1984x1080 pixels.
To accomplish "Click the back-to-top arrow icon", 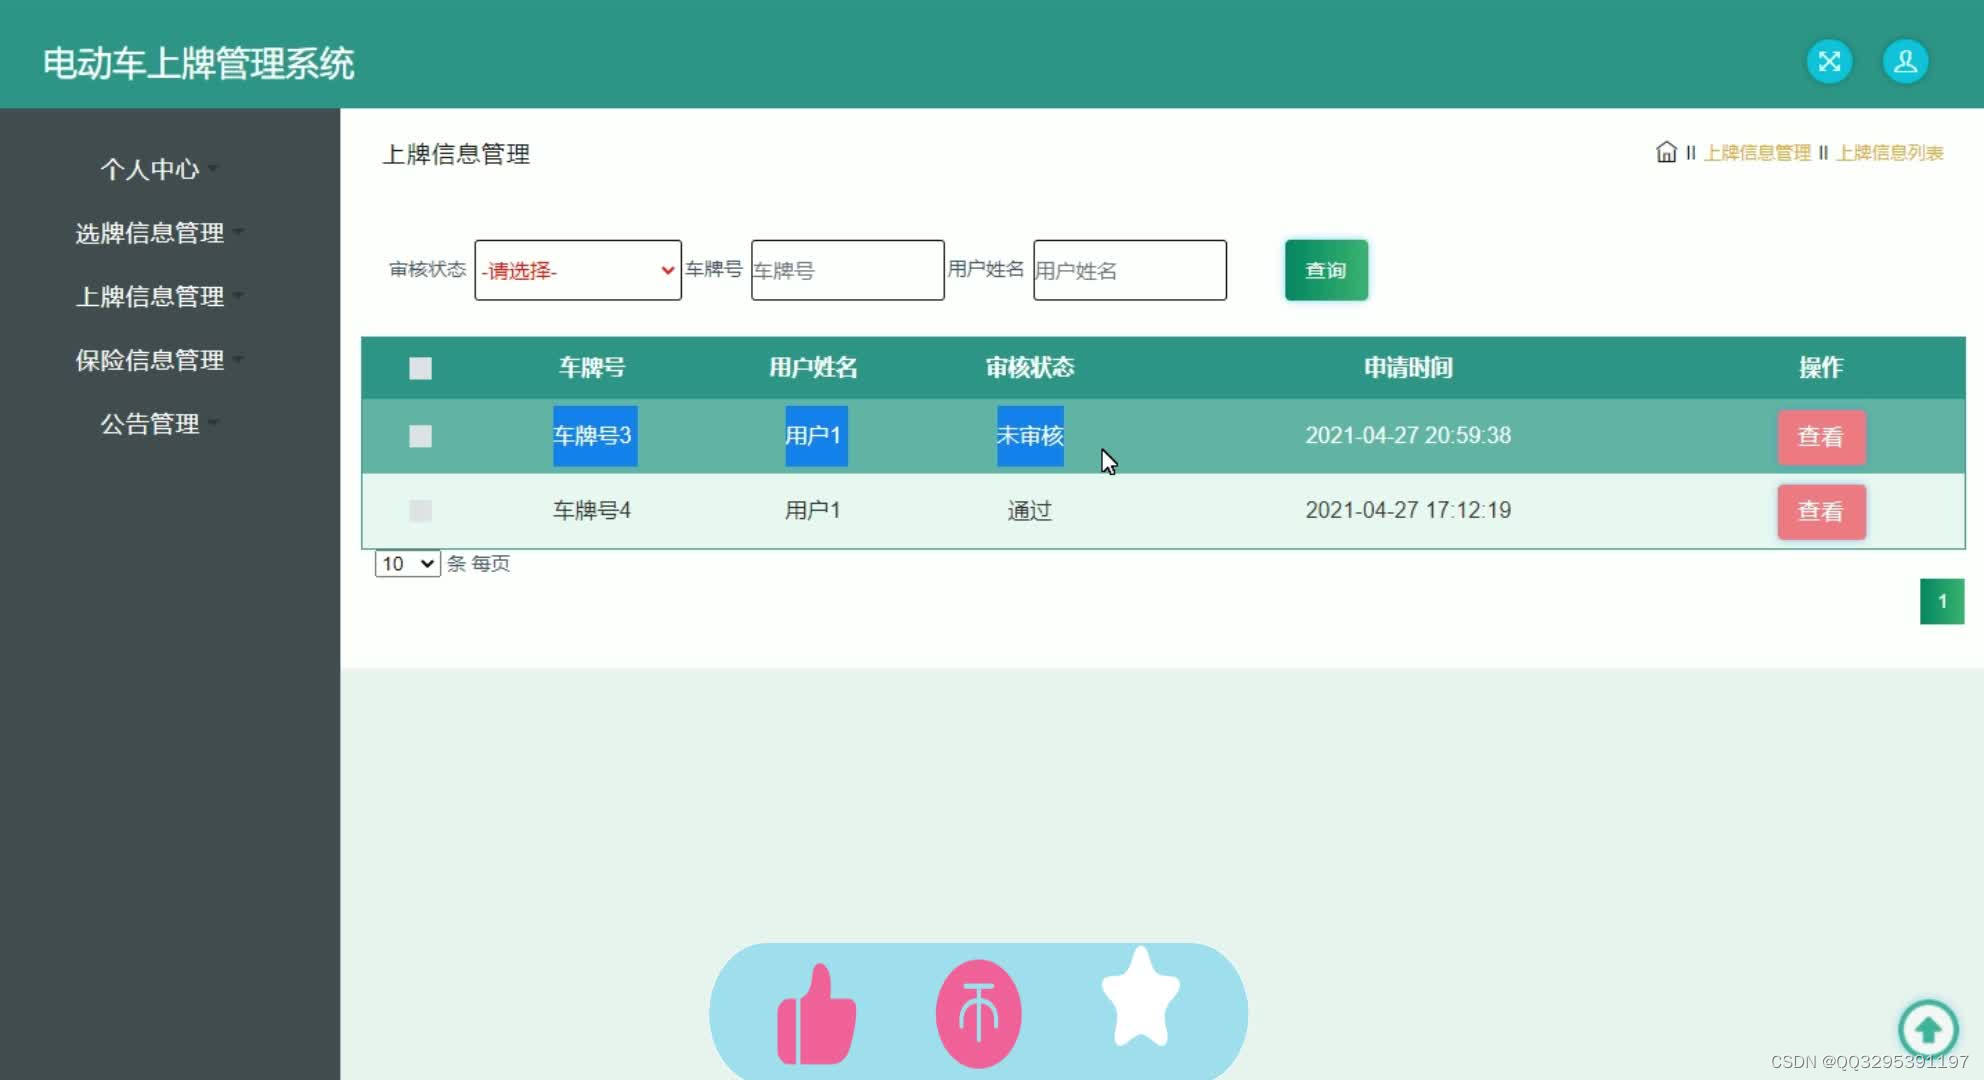I will 1928,1029.
